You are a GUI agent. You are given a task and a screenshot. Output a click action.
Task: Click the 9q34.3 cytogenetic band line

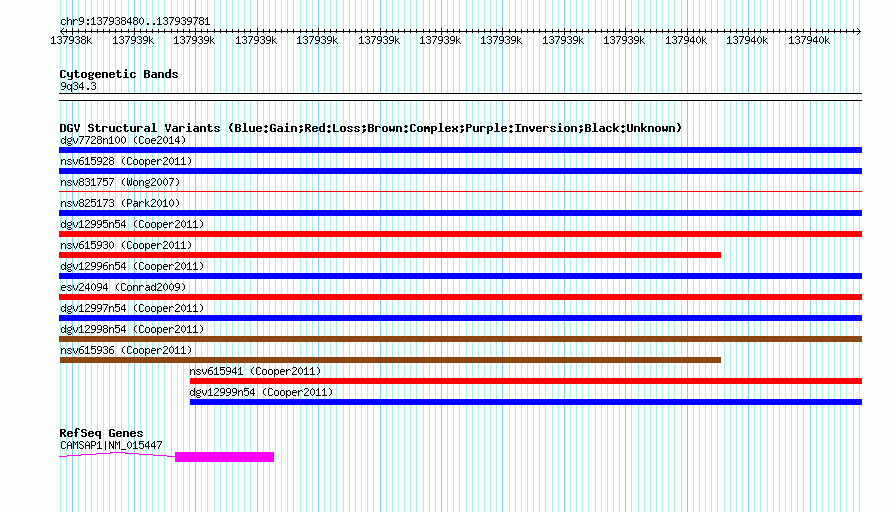(x=460, y=97)
